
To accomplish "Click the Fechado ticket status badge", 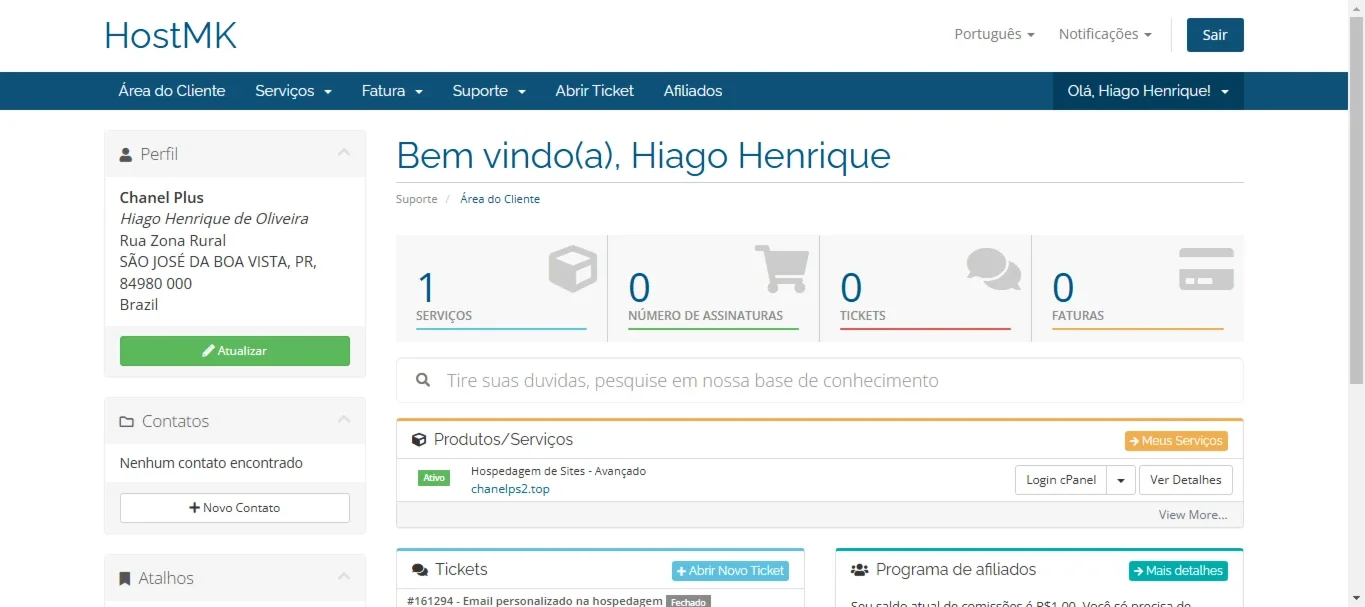I will tap(688, 602).
